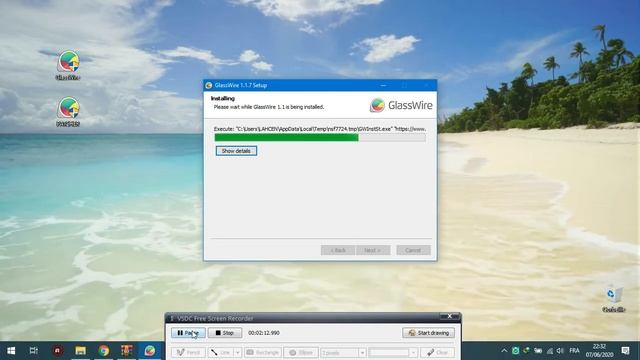Image resolution: width=640 pixels, height=360 pixels.
Task: Switch to the GlassWire installer taskbar icon
Action: [150, 351]
